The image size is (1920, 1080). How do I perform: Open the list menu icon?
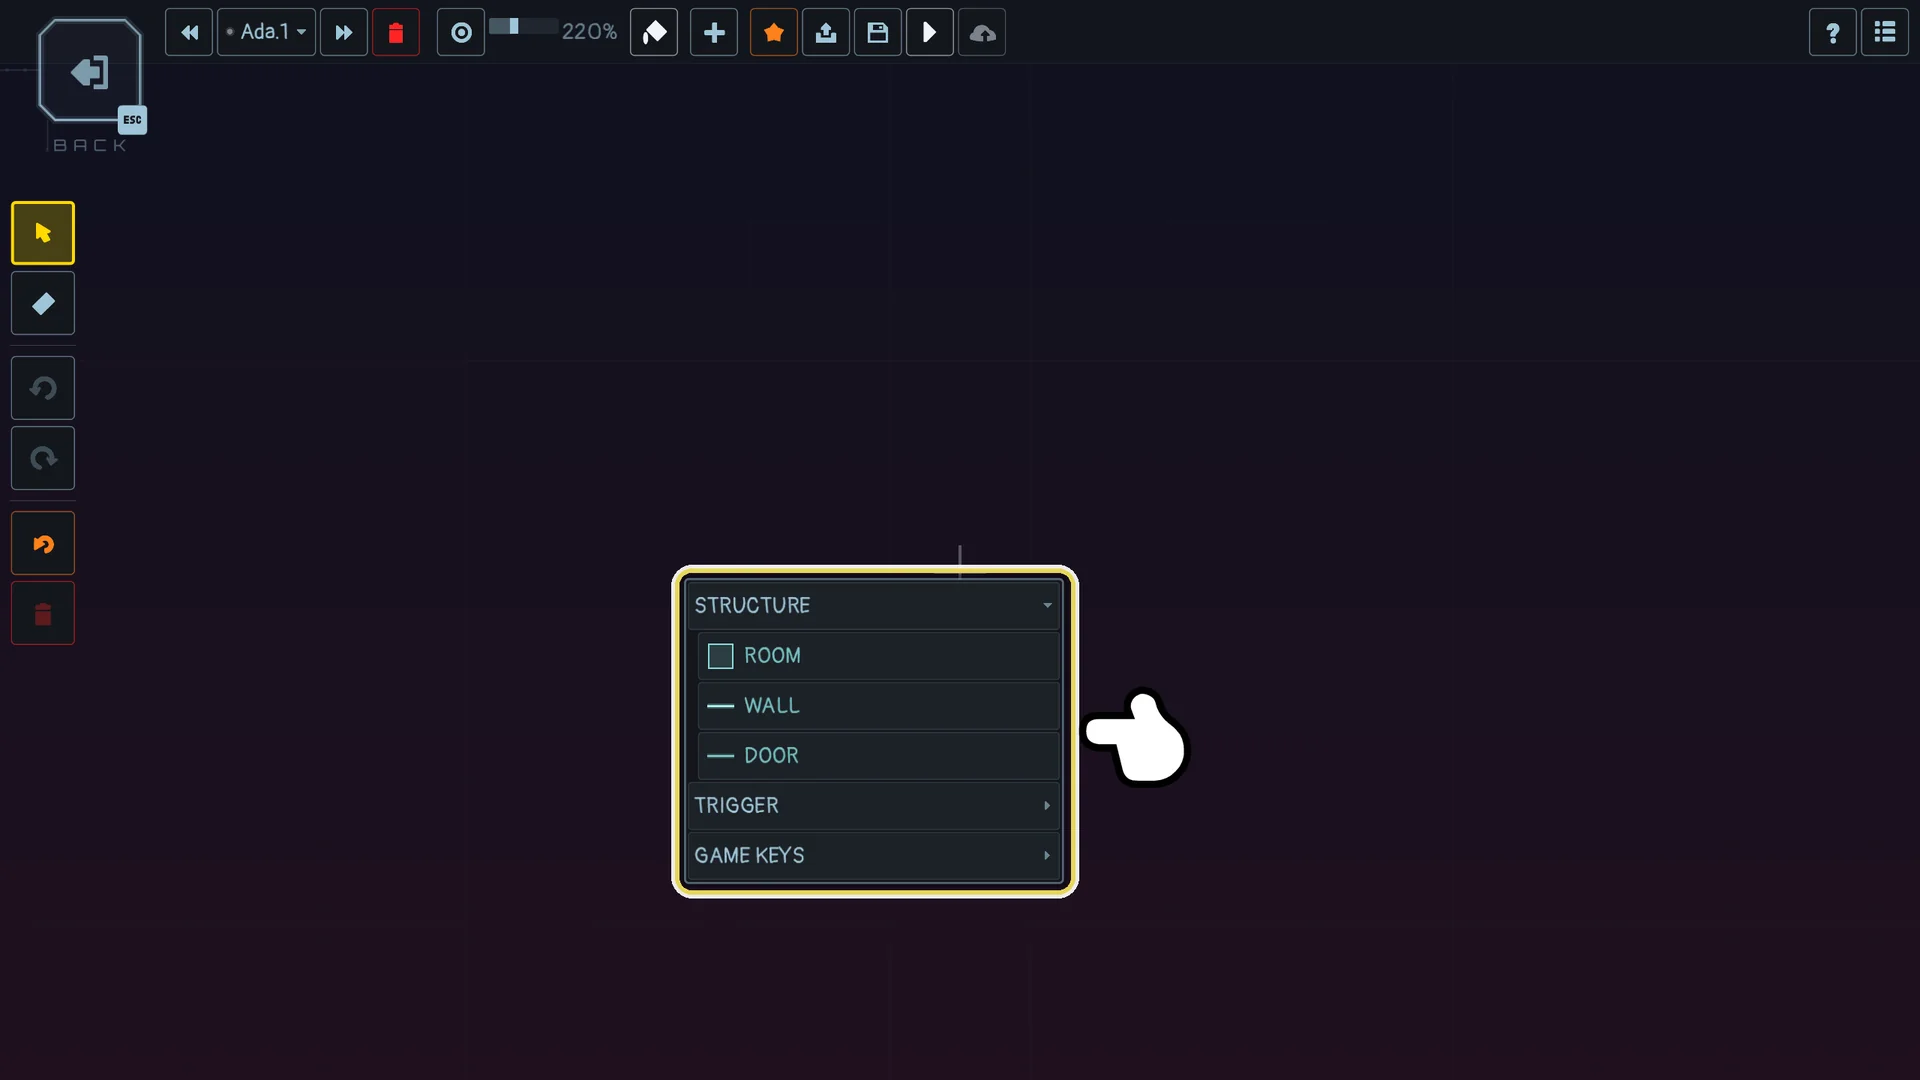(x=1885, y=32)
